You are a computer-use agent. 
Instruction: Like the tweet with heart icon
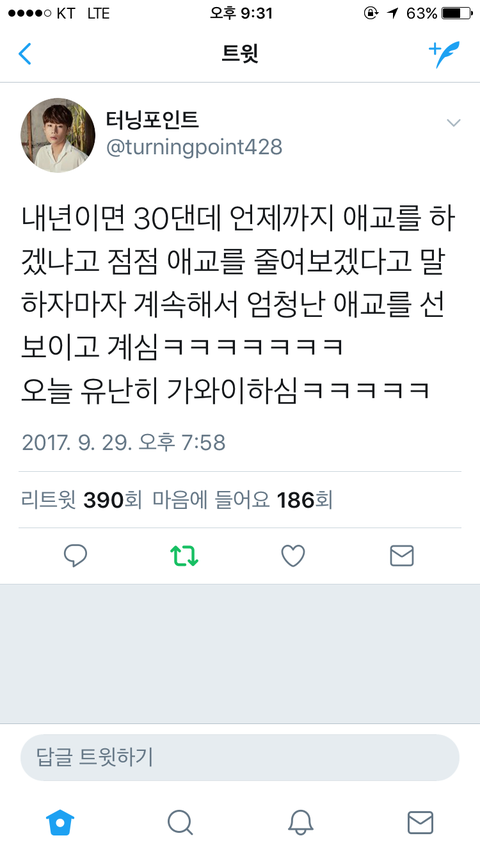tap(293, 556)
